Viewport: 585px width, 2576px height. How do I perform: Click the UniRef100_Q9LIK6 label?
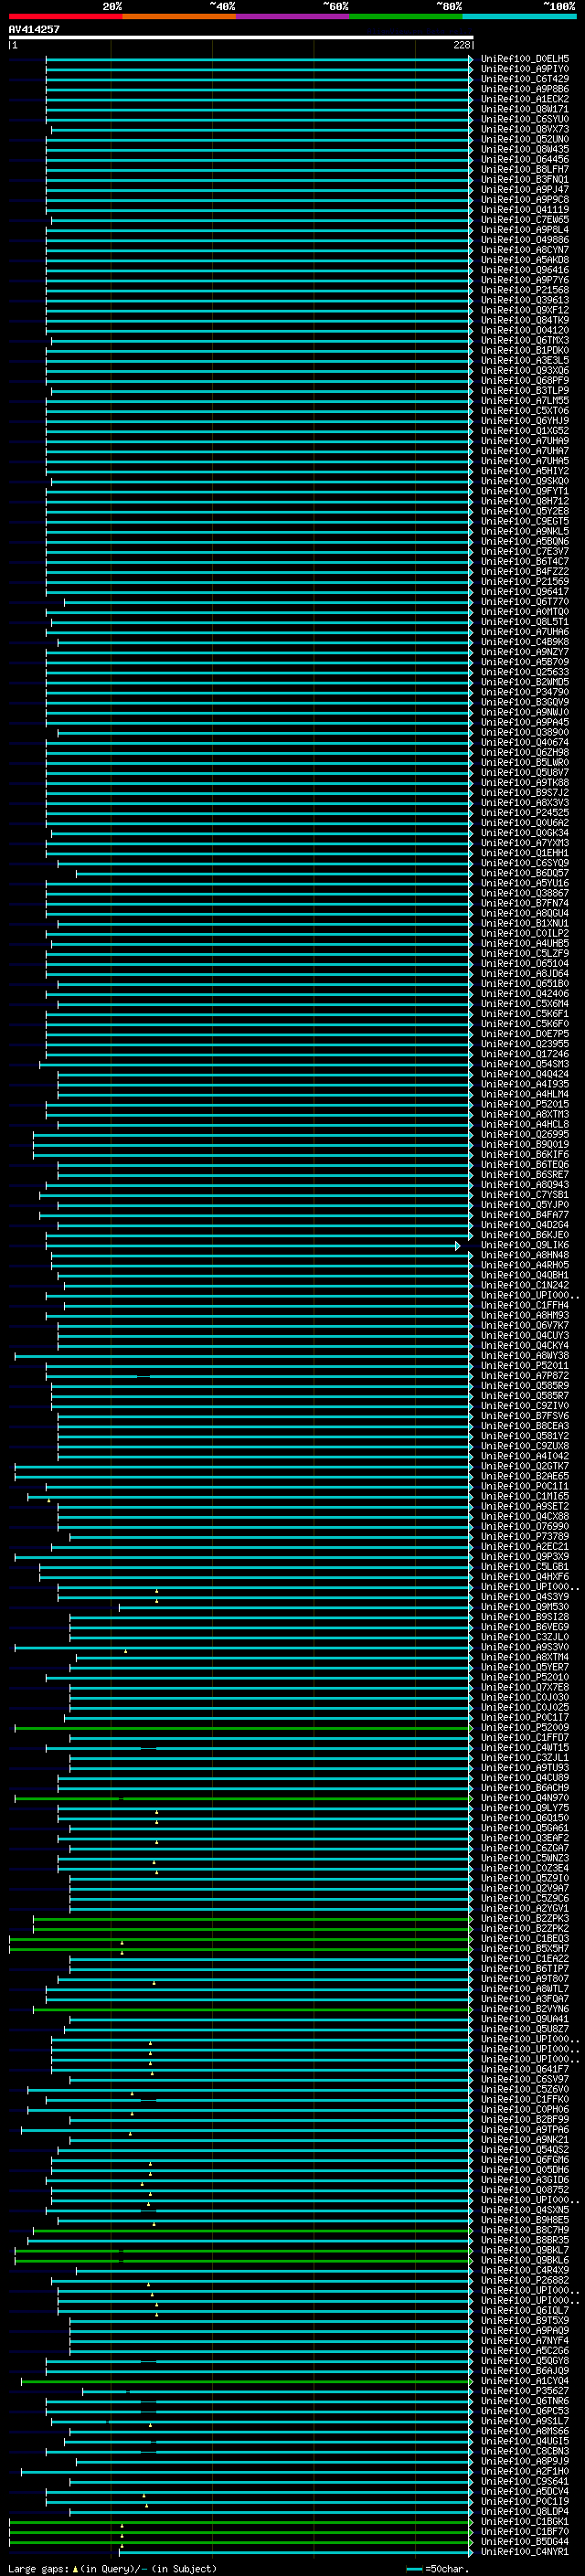(524, 1245)
